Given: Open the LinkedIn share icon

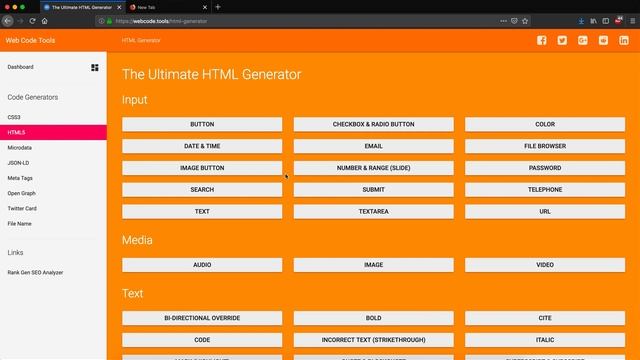Looking at the screenshot, I should click(624, 40).
